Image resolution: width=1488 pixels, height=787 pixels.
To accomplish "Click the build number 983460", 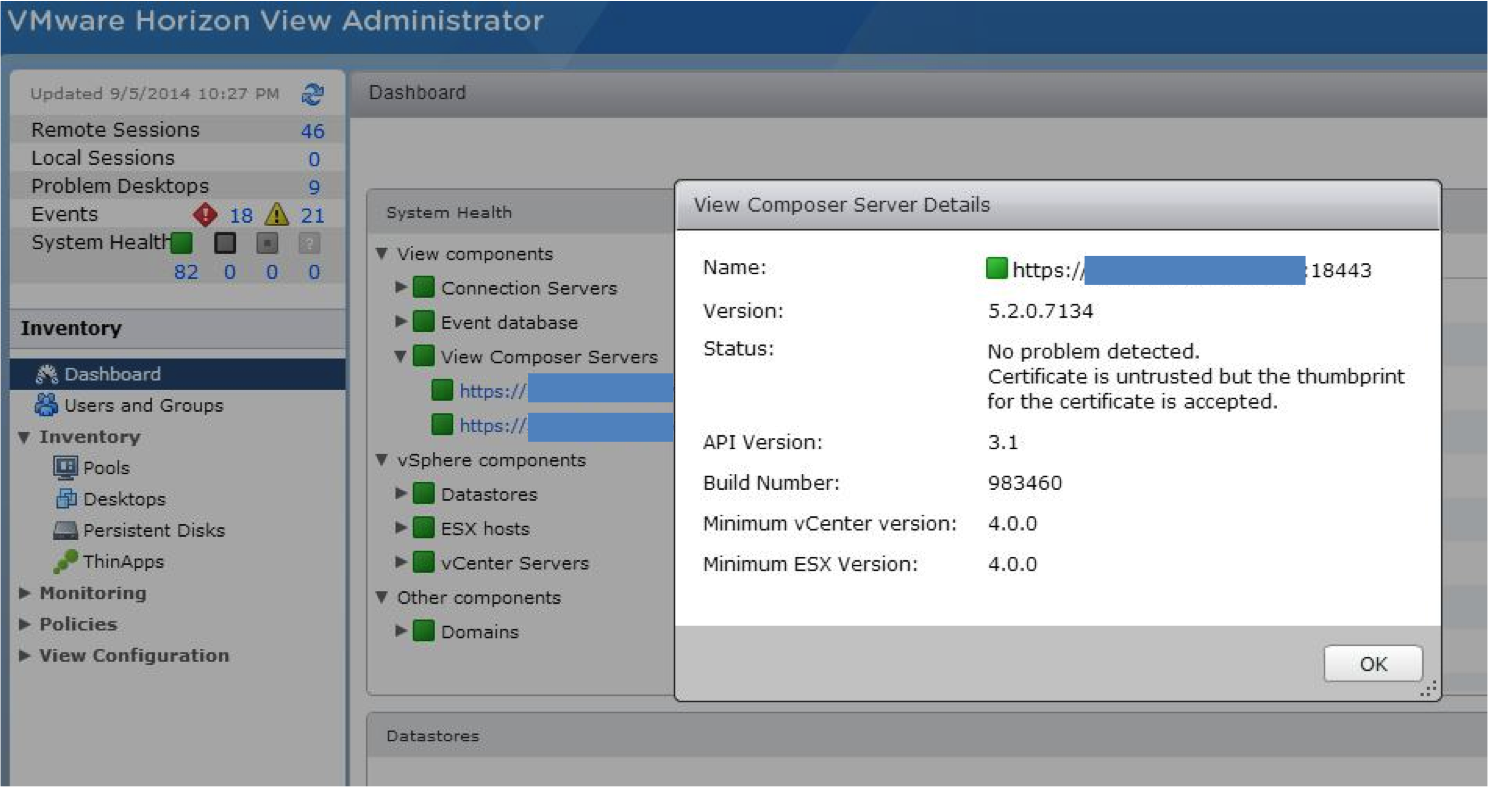I will tap(1025, 483).
